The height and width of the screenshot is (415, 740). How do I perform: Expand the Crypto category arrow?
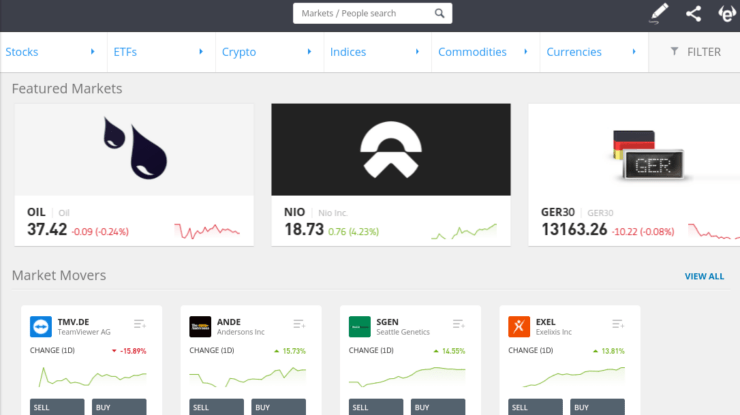pos(309,51)
